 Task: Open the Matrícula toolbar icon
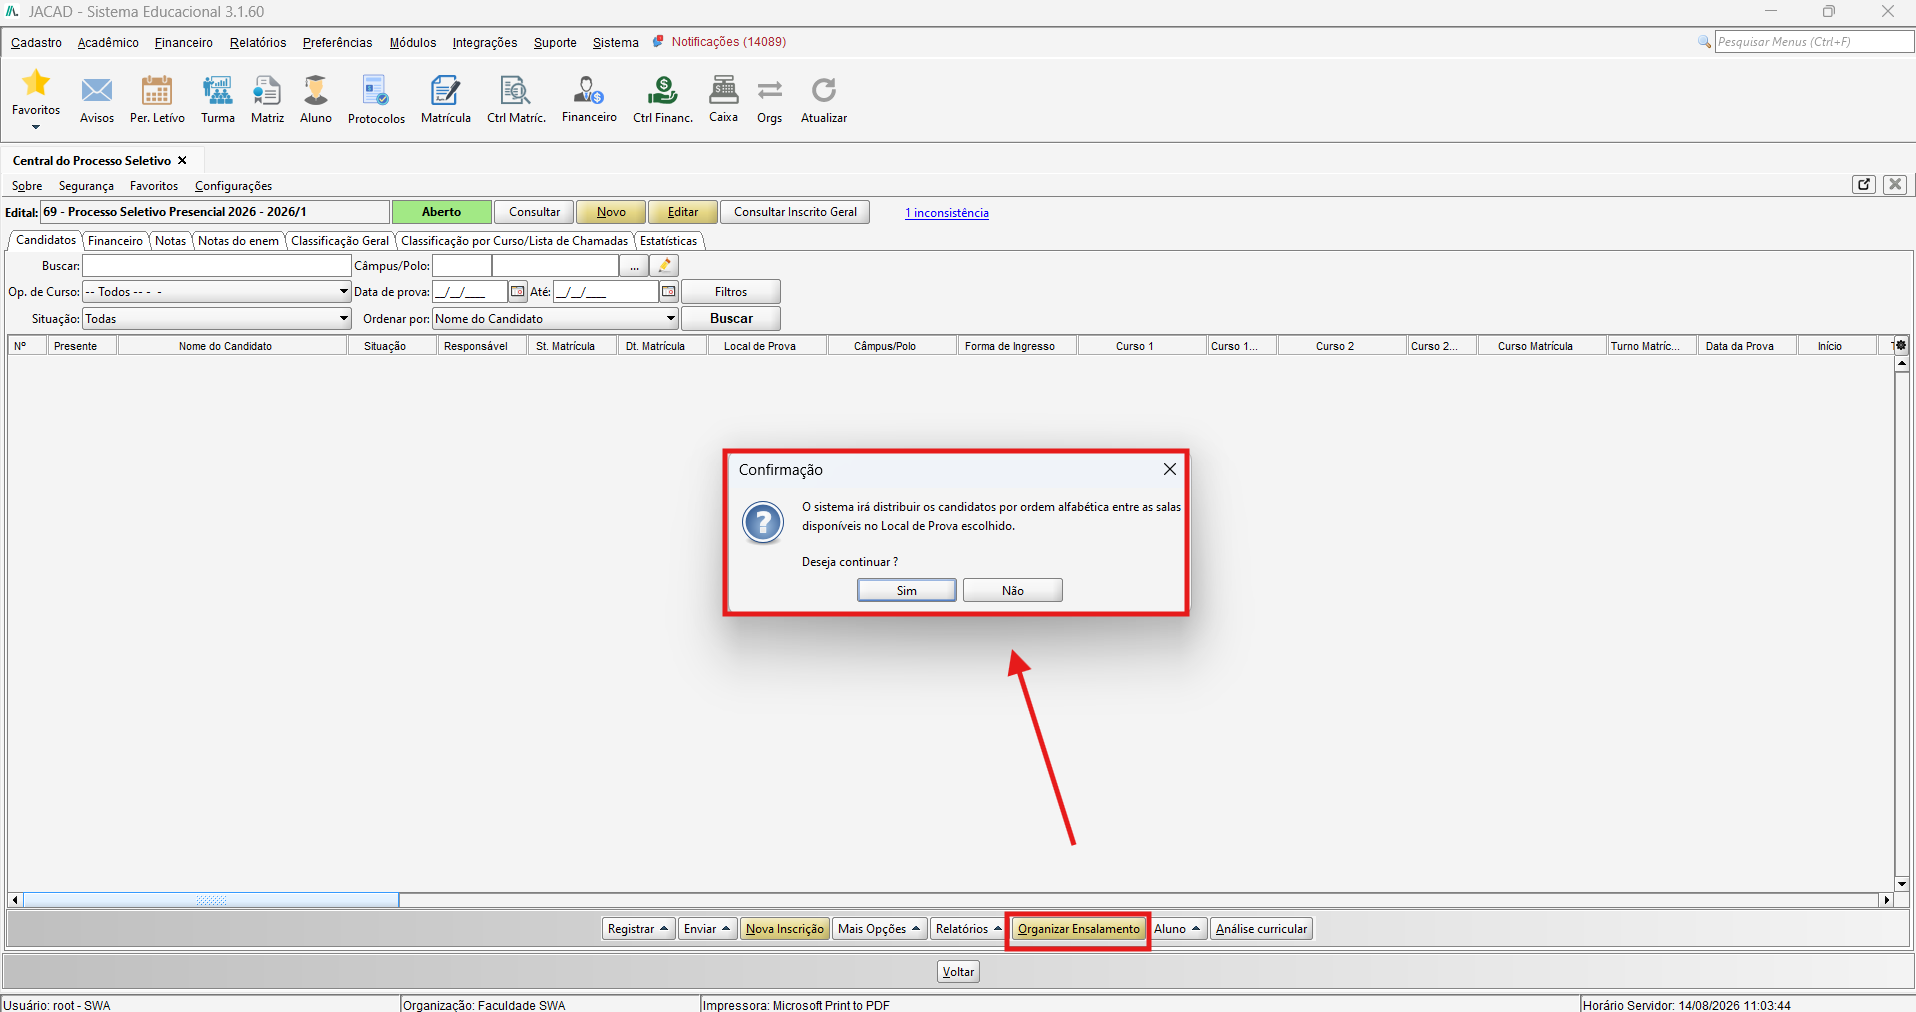click(445, 90)
